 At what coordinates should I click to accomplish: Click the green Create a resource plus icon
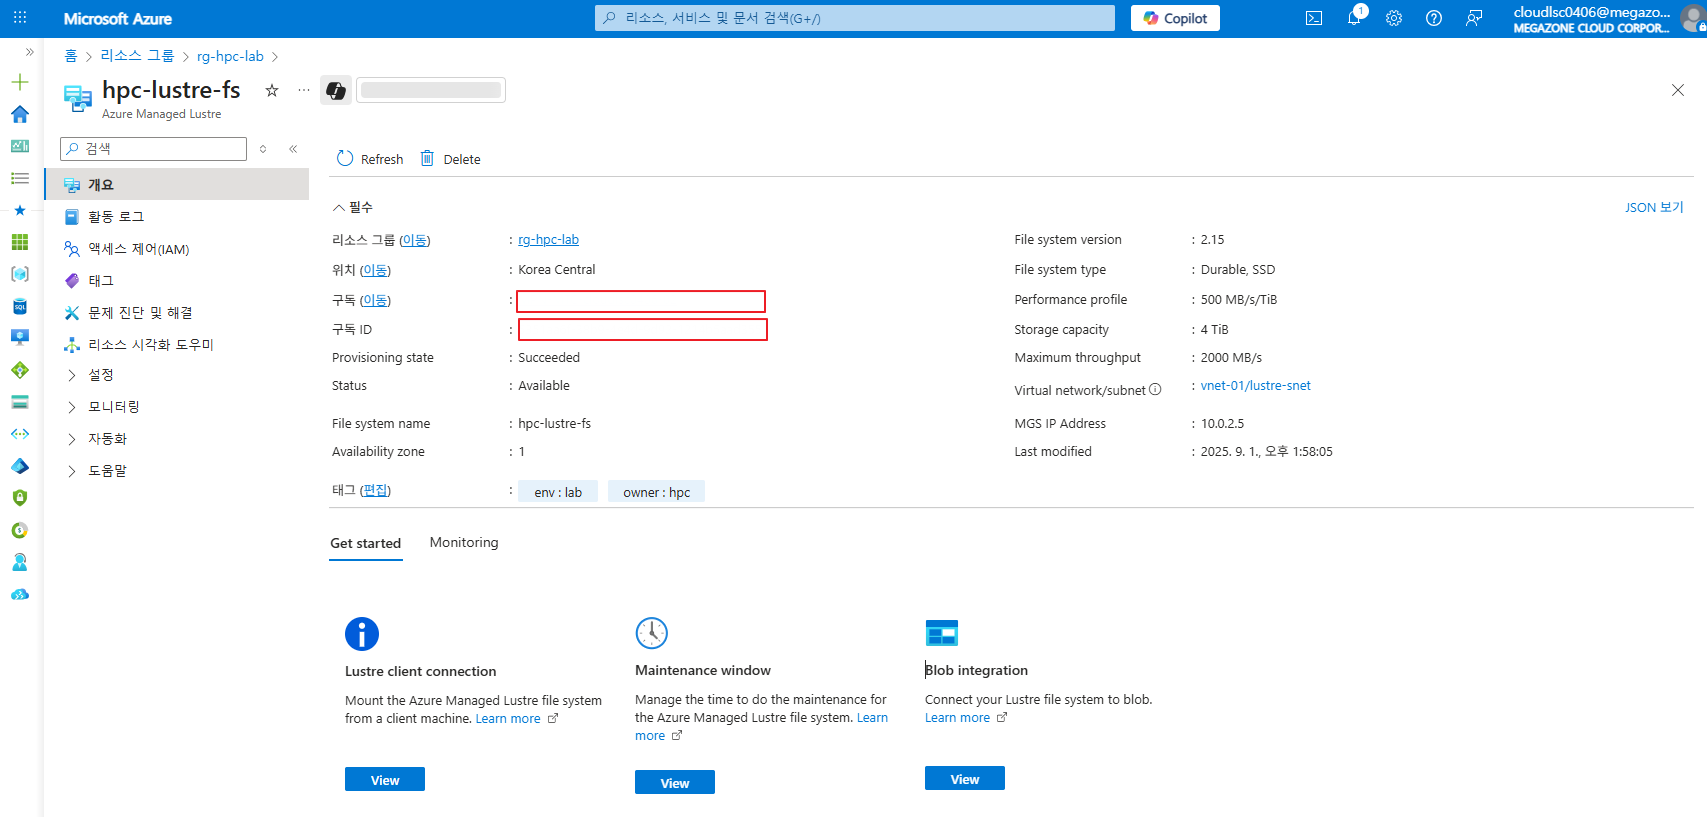pos(20,82)
